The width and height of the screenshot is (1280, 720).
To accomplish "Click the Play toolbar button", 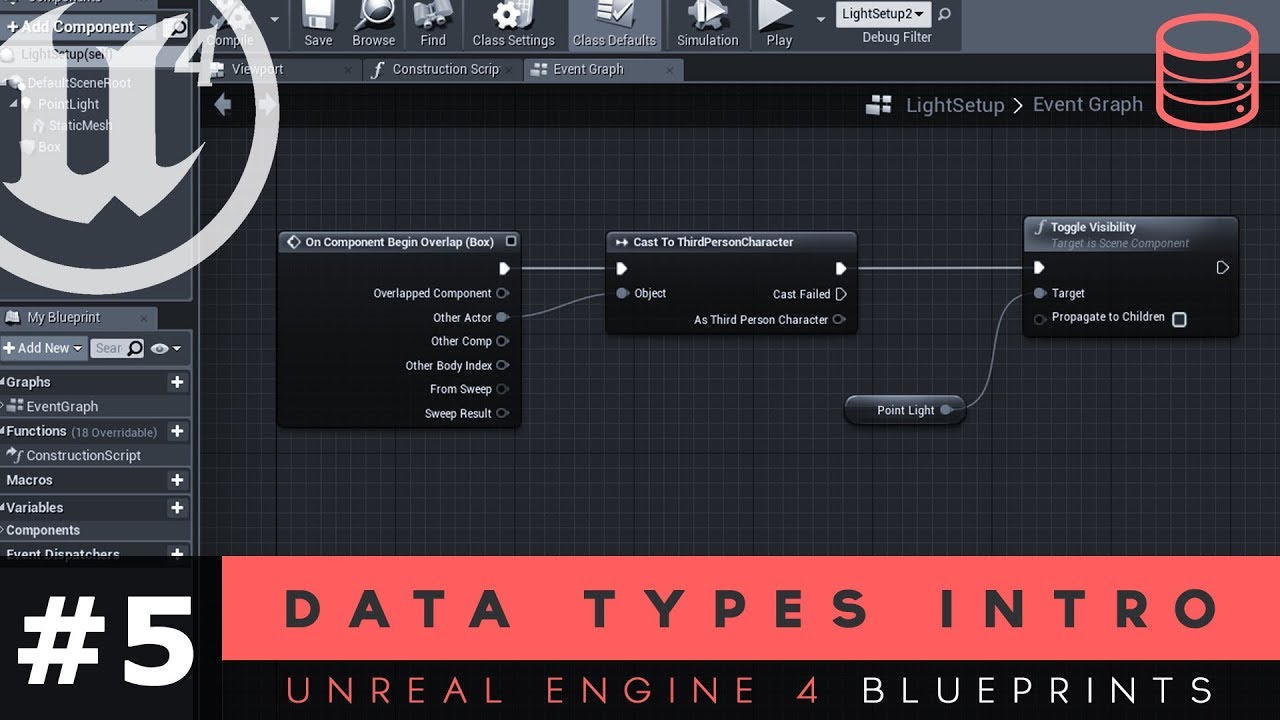I will tap(778, 25).
